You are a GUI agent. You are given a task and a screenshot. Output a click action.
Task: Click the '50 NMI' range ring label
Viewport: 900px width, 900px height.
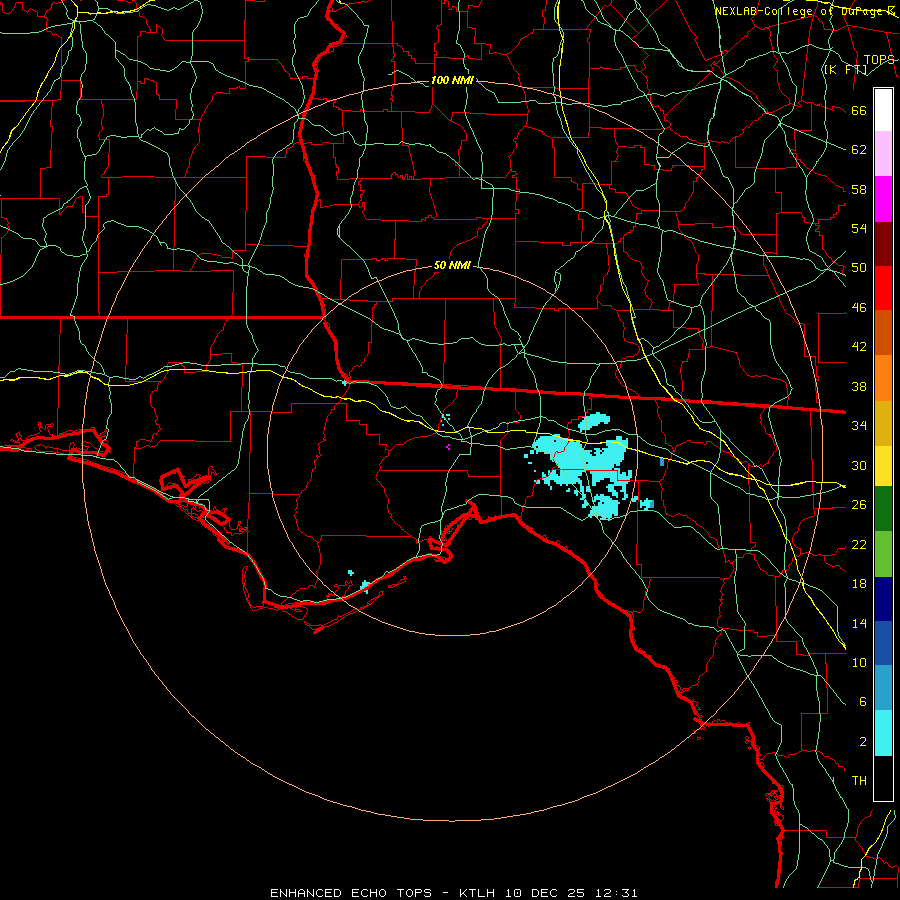coord(452,265)
